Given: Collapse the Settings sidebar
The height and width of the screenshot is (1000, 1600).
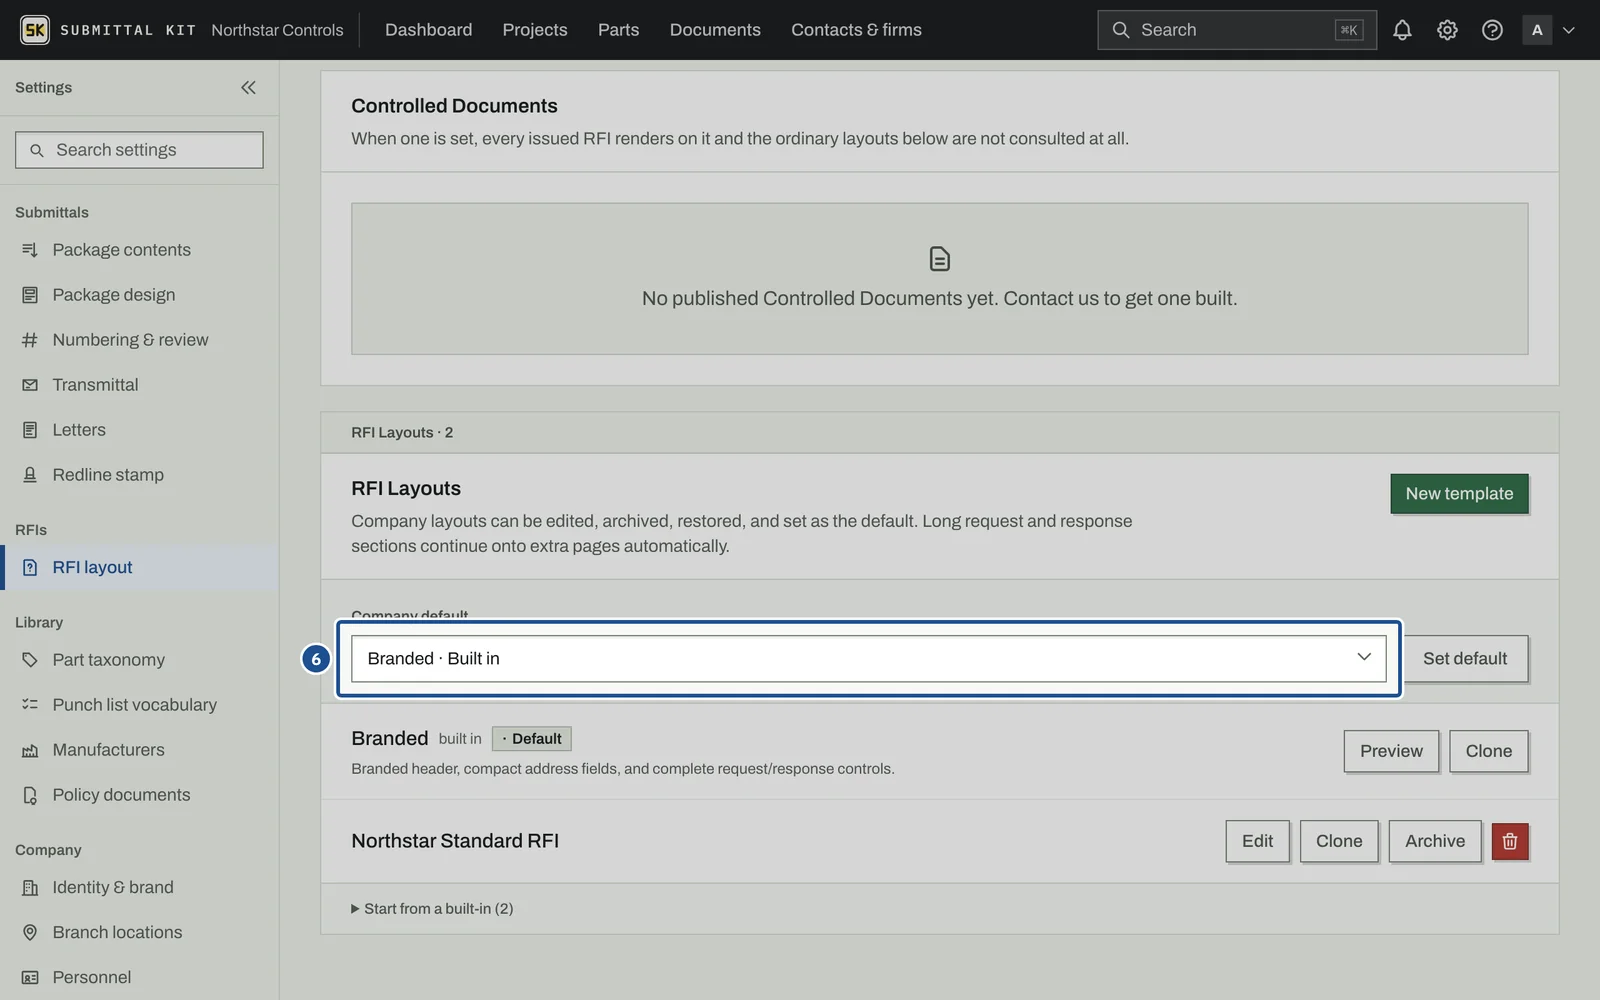Looking at the screenshot, I should (248, 87).
